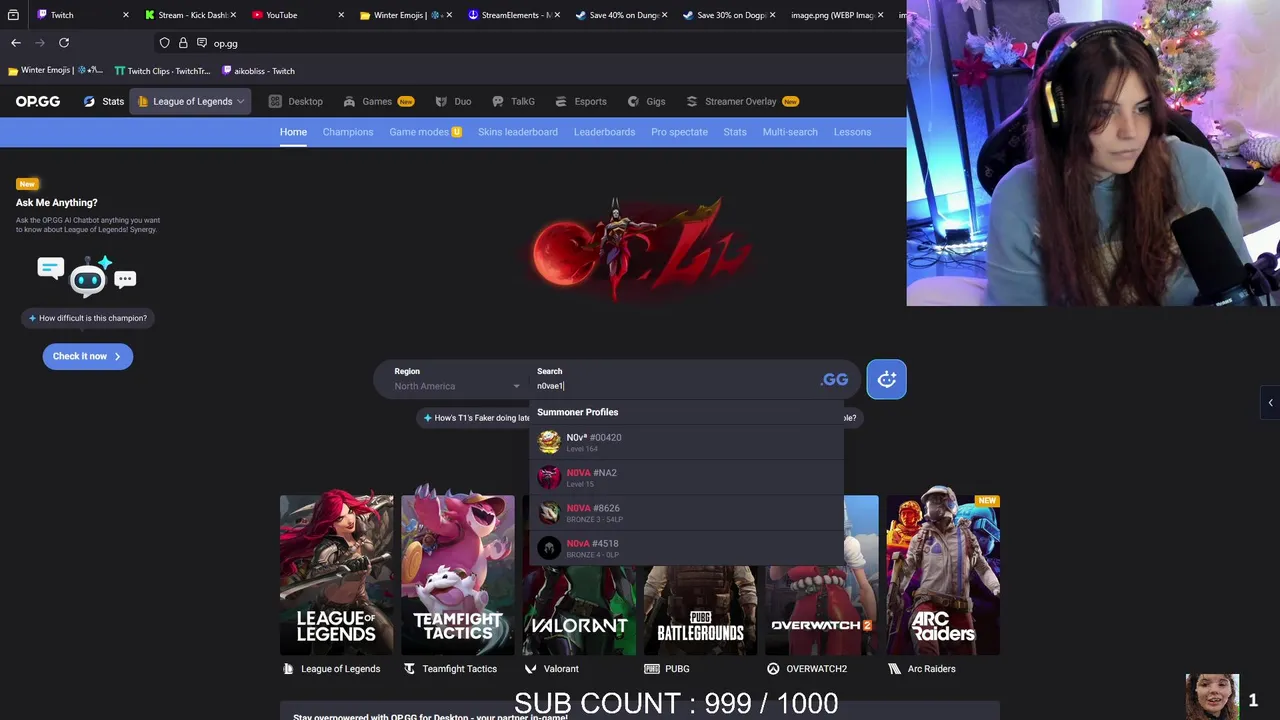The image size is (1280, 720).
Task: Select summoner profile N0VA #8626
Action: [686, 512]
